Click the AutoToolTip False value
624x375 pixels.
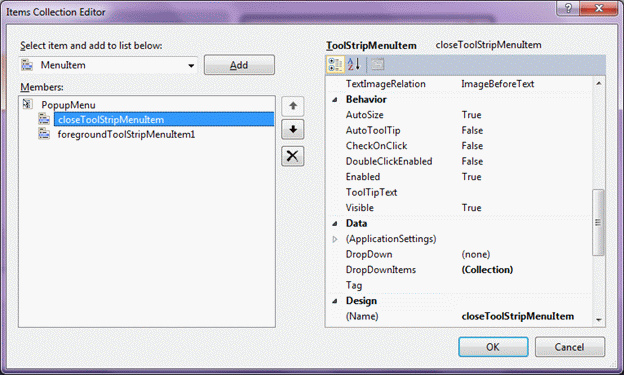472,131
